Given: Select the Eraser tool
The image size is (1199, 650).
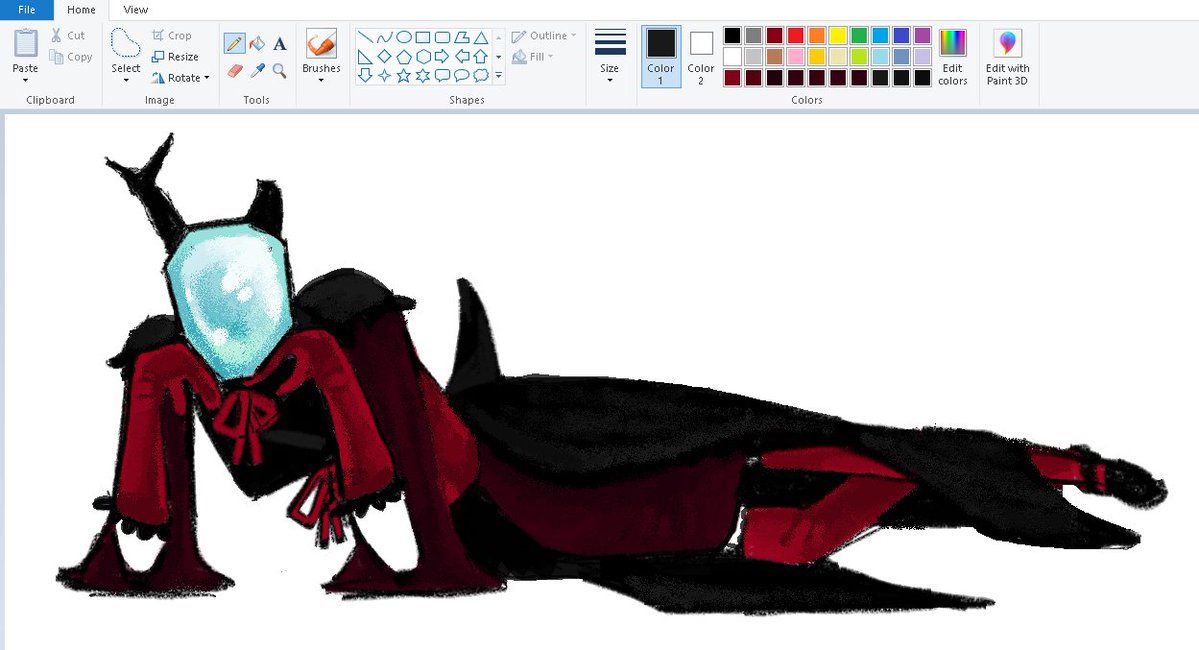Looking at the screenshot, I should [235, 70].
